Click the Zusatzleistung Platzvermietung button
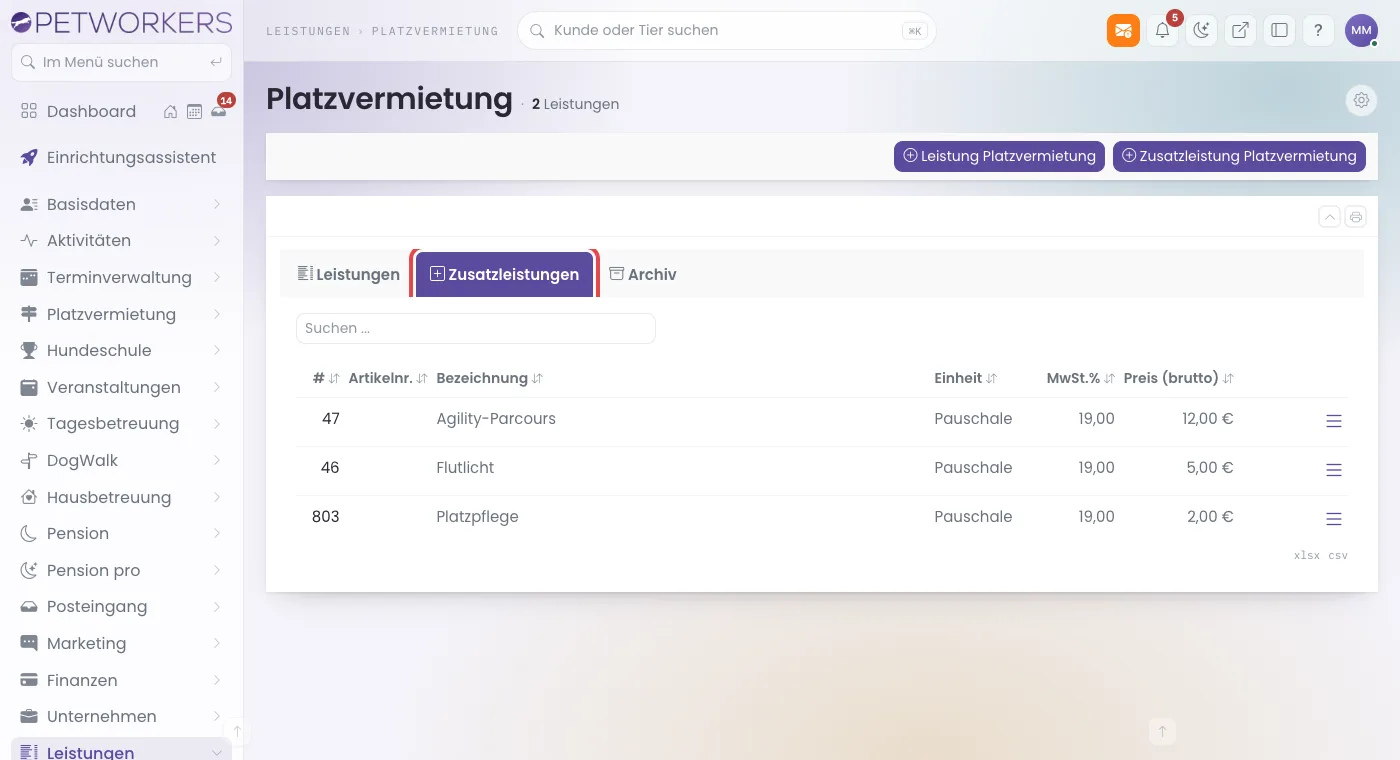Screen dimensions: 1400x760 coord(1239,156)
